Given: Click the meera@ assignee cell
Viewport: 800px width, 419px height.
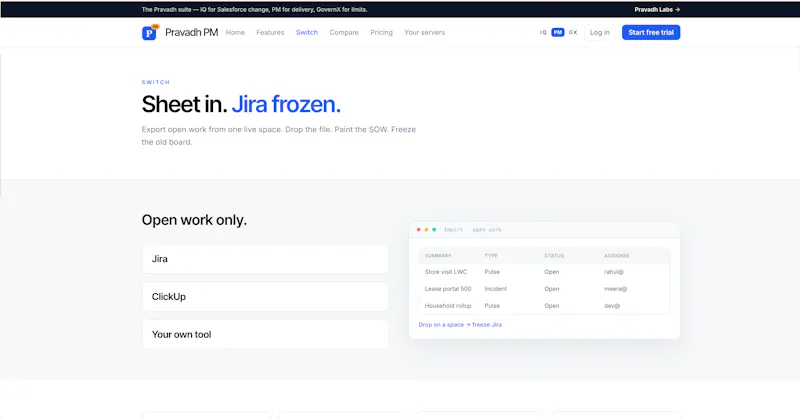Looking at the screenshot, I should click(615, 289).
